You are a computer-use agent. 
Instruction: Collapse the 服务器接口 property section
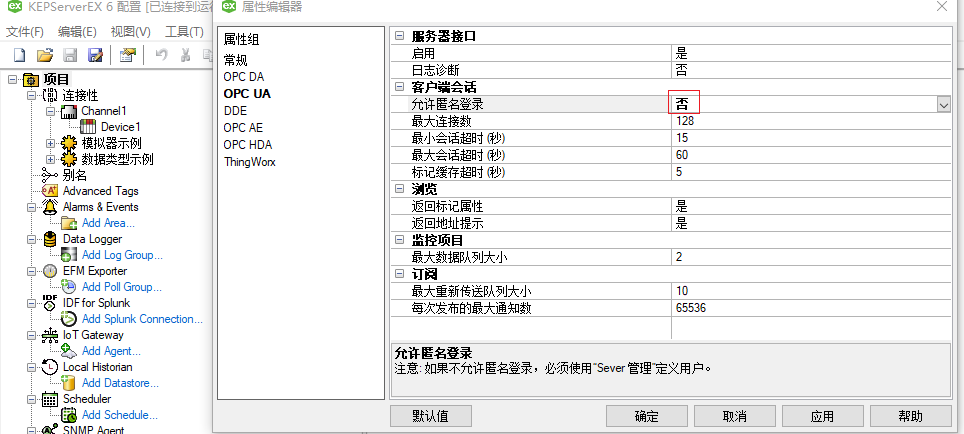399,37
